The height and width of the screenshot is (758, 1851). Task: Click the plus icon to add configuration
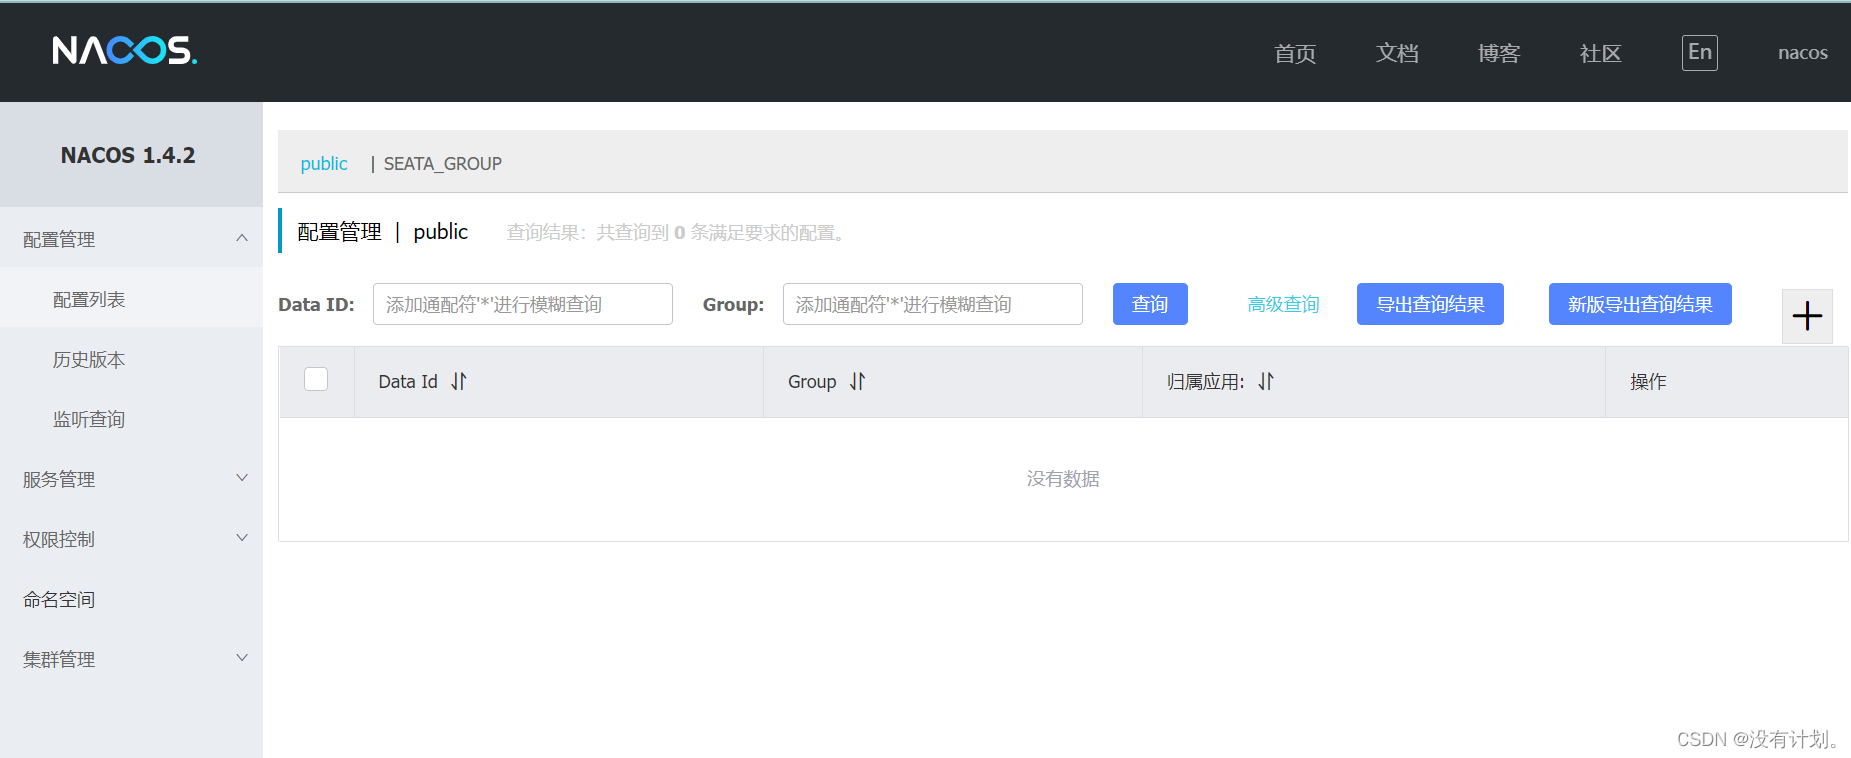pos(1807,317)
